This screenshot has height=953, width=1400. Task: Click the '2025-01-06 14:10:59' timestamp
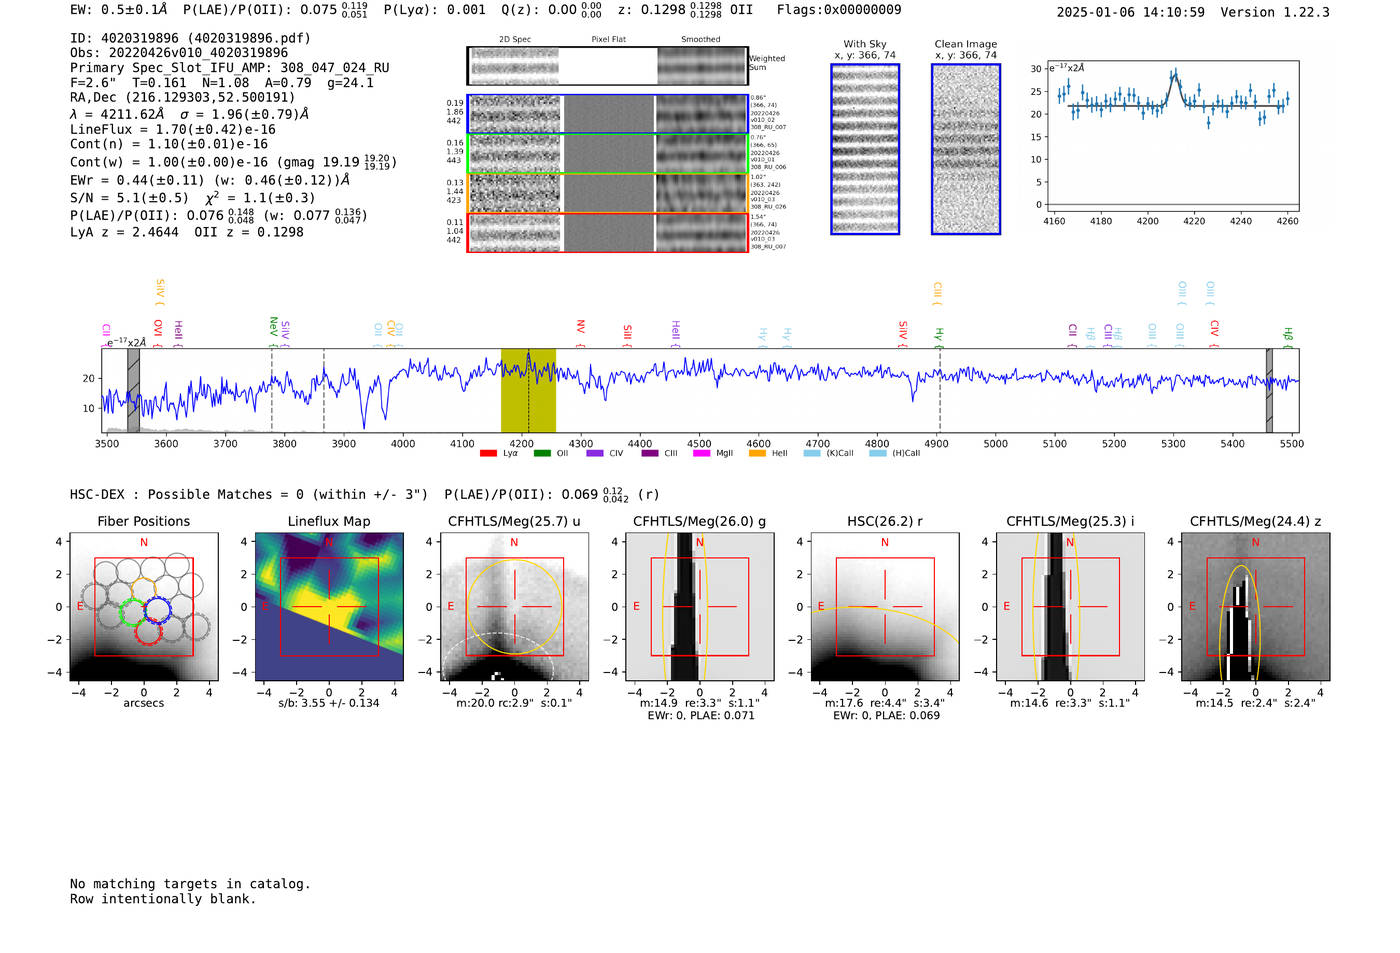(1131, 12)
